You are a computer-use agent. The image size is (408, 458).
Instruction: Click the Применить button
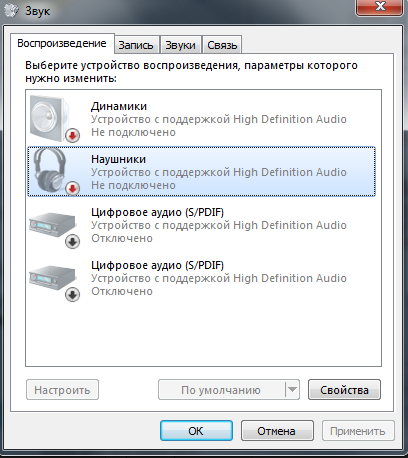(358, 431)
